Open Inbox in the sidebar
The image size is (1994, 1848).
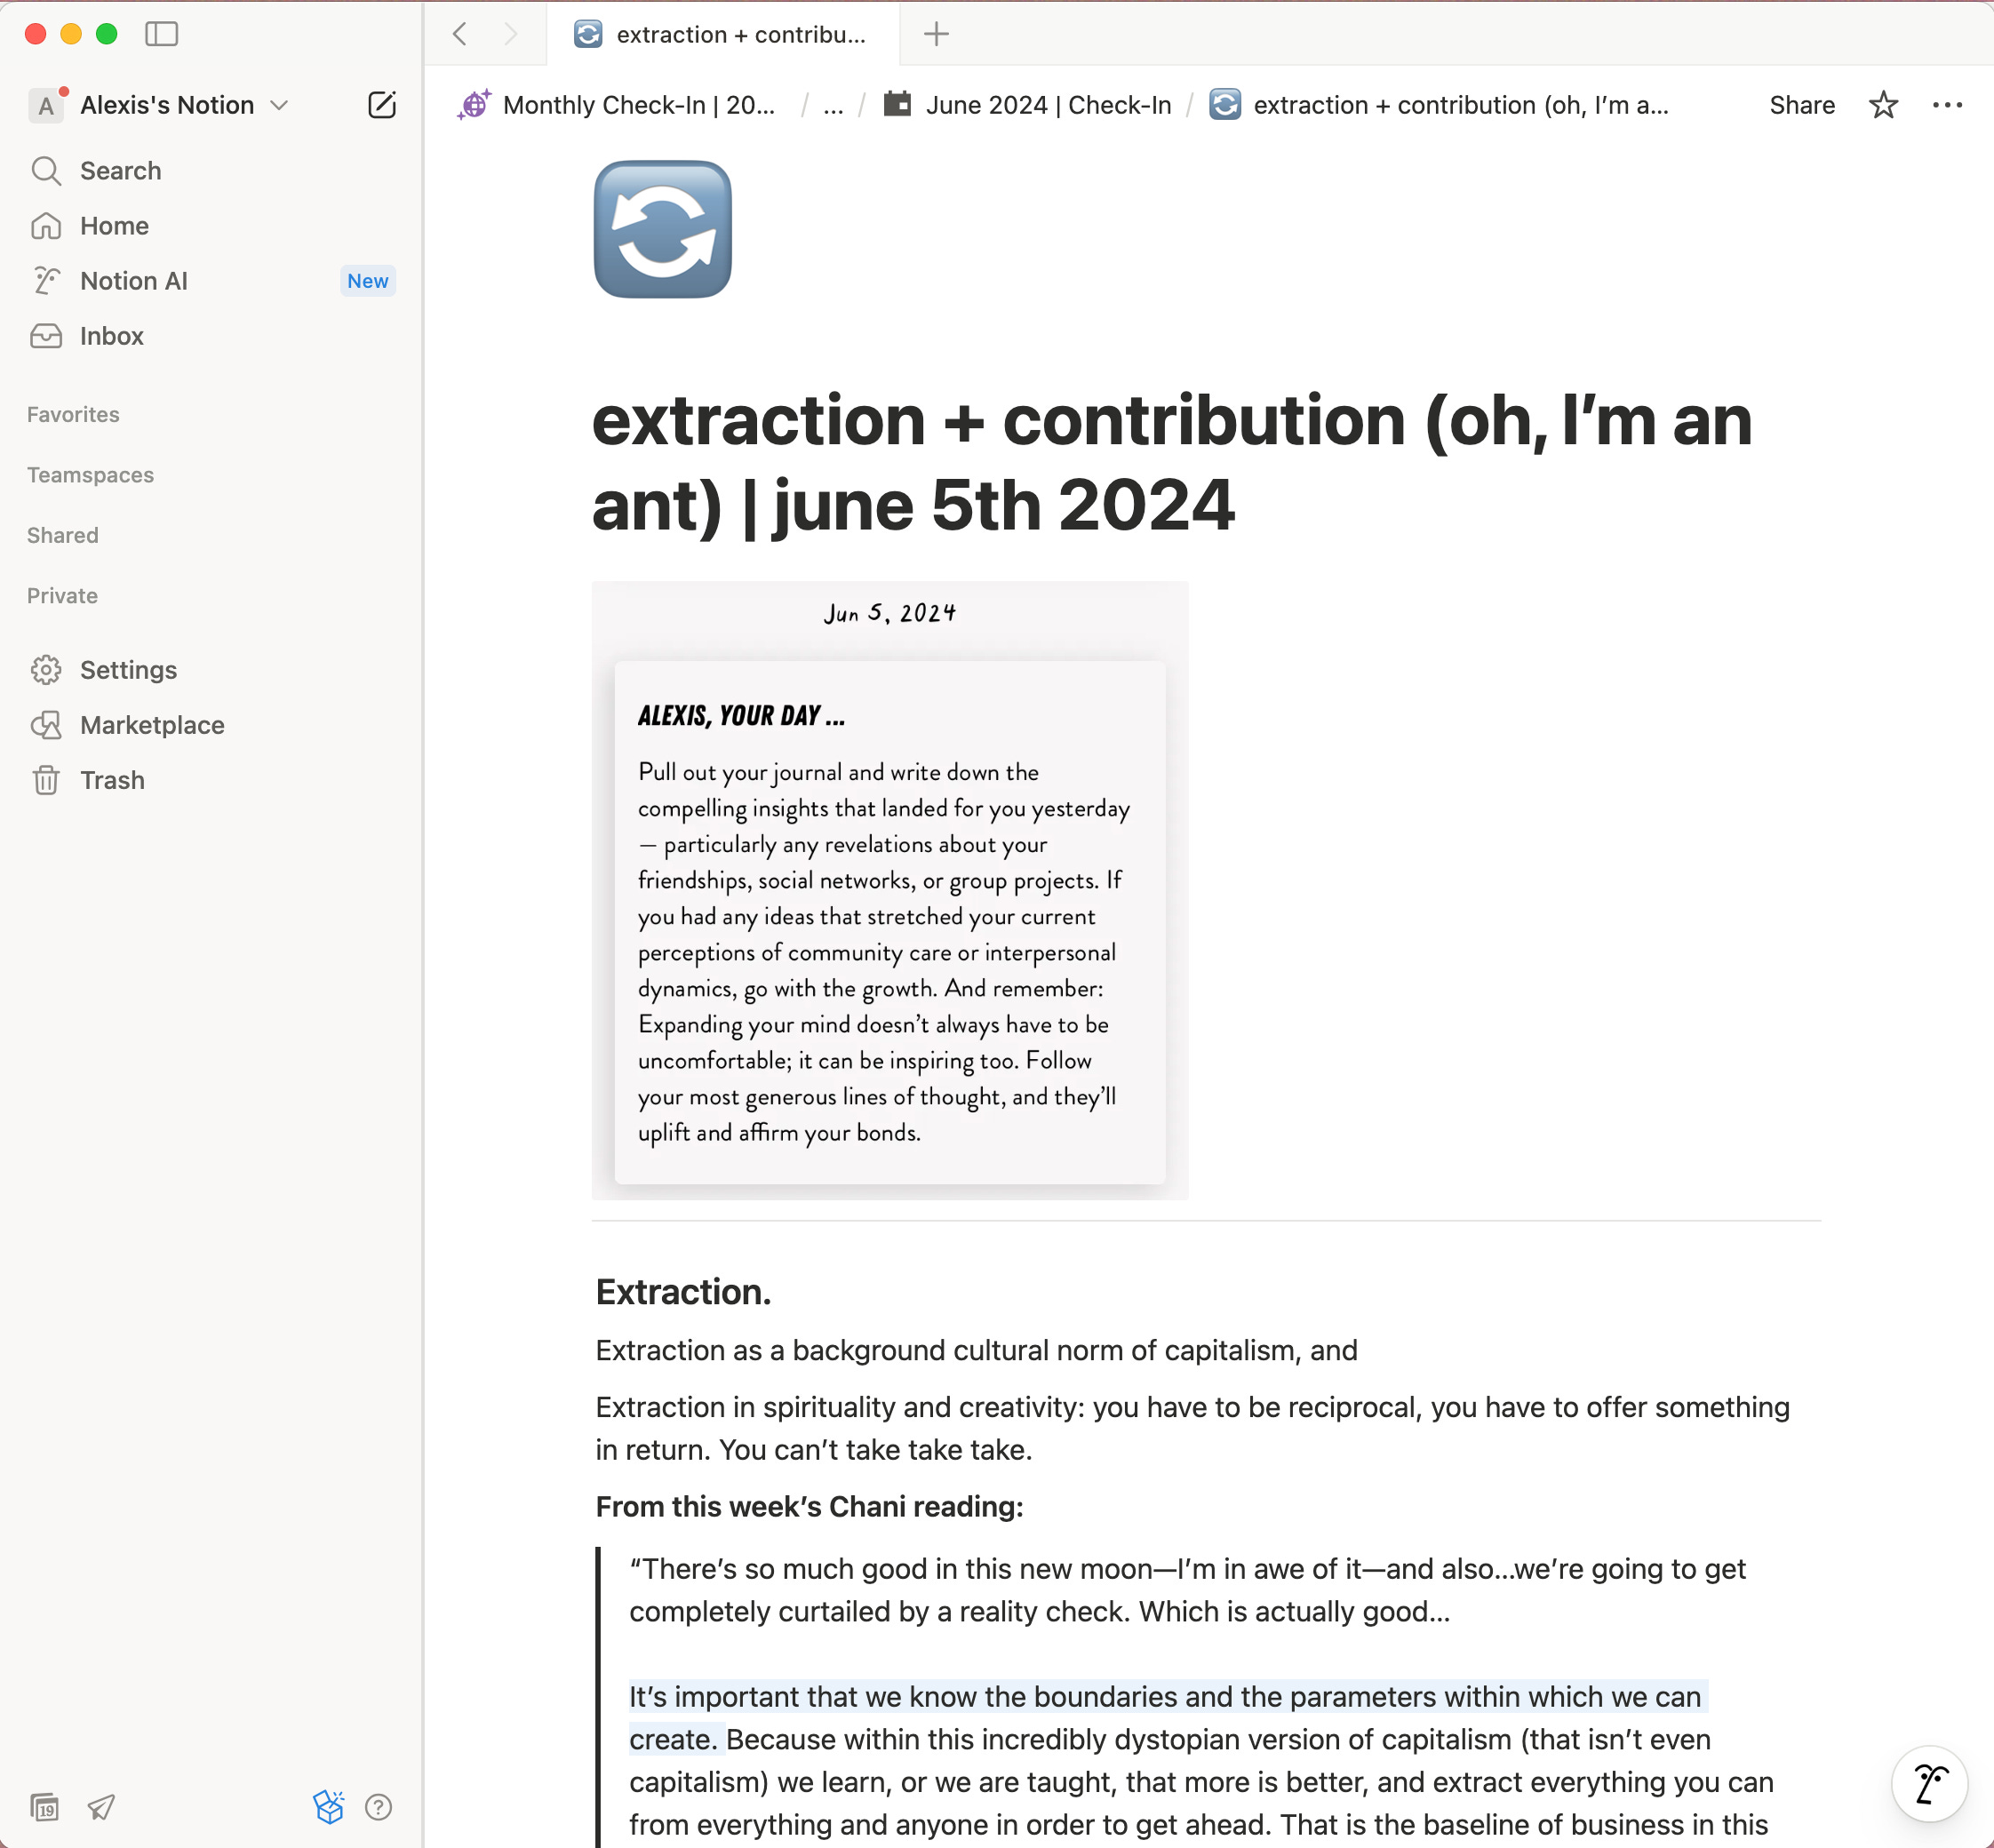coord(111,336)
